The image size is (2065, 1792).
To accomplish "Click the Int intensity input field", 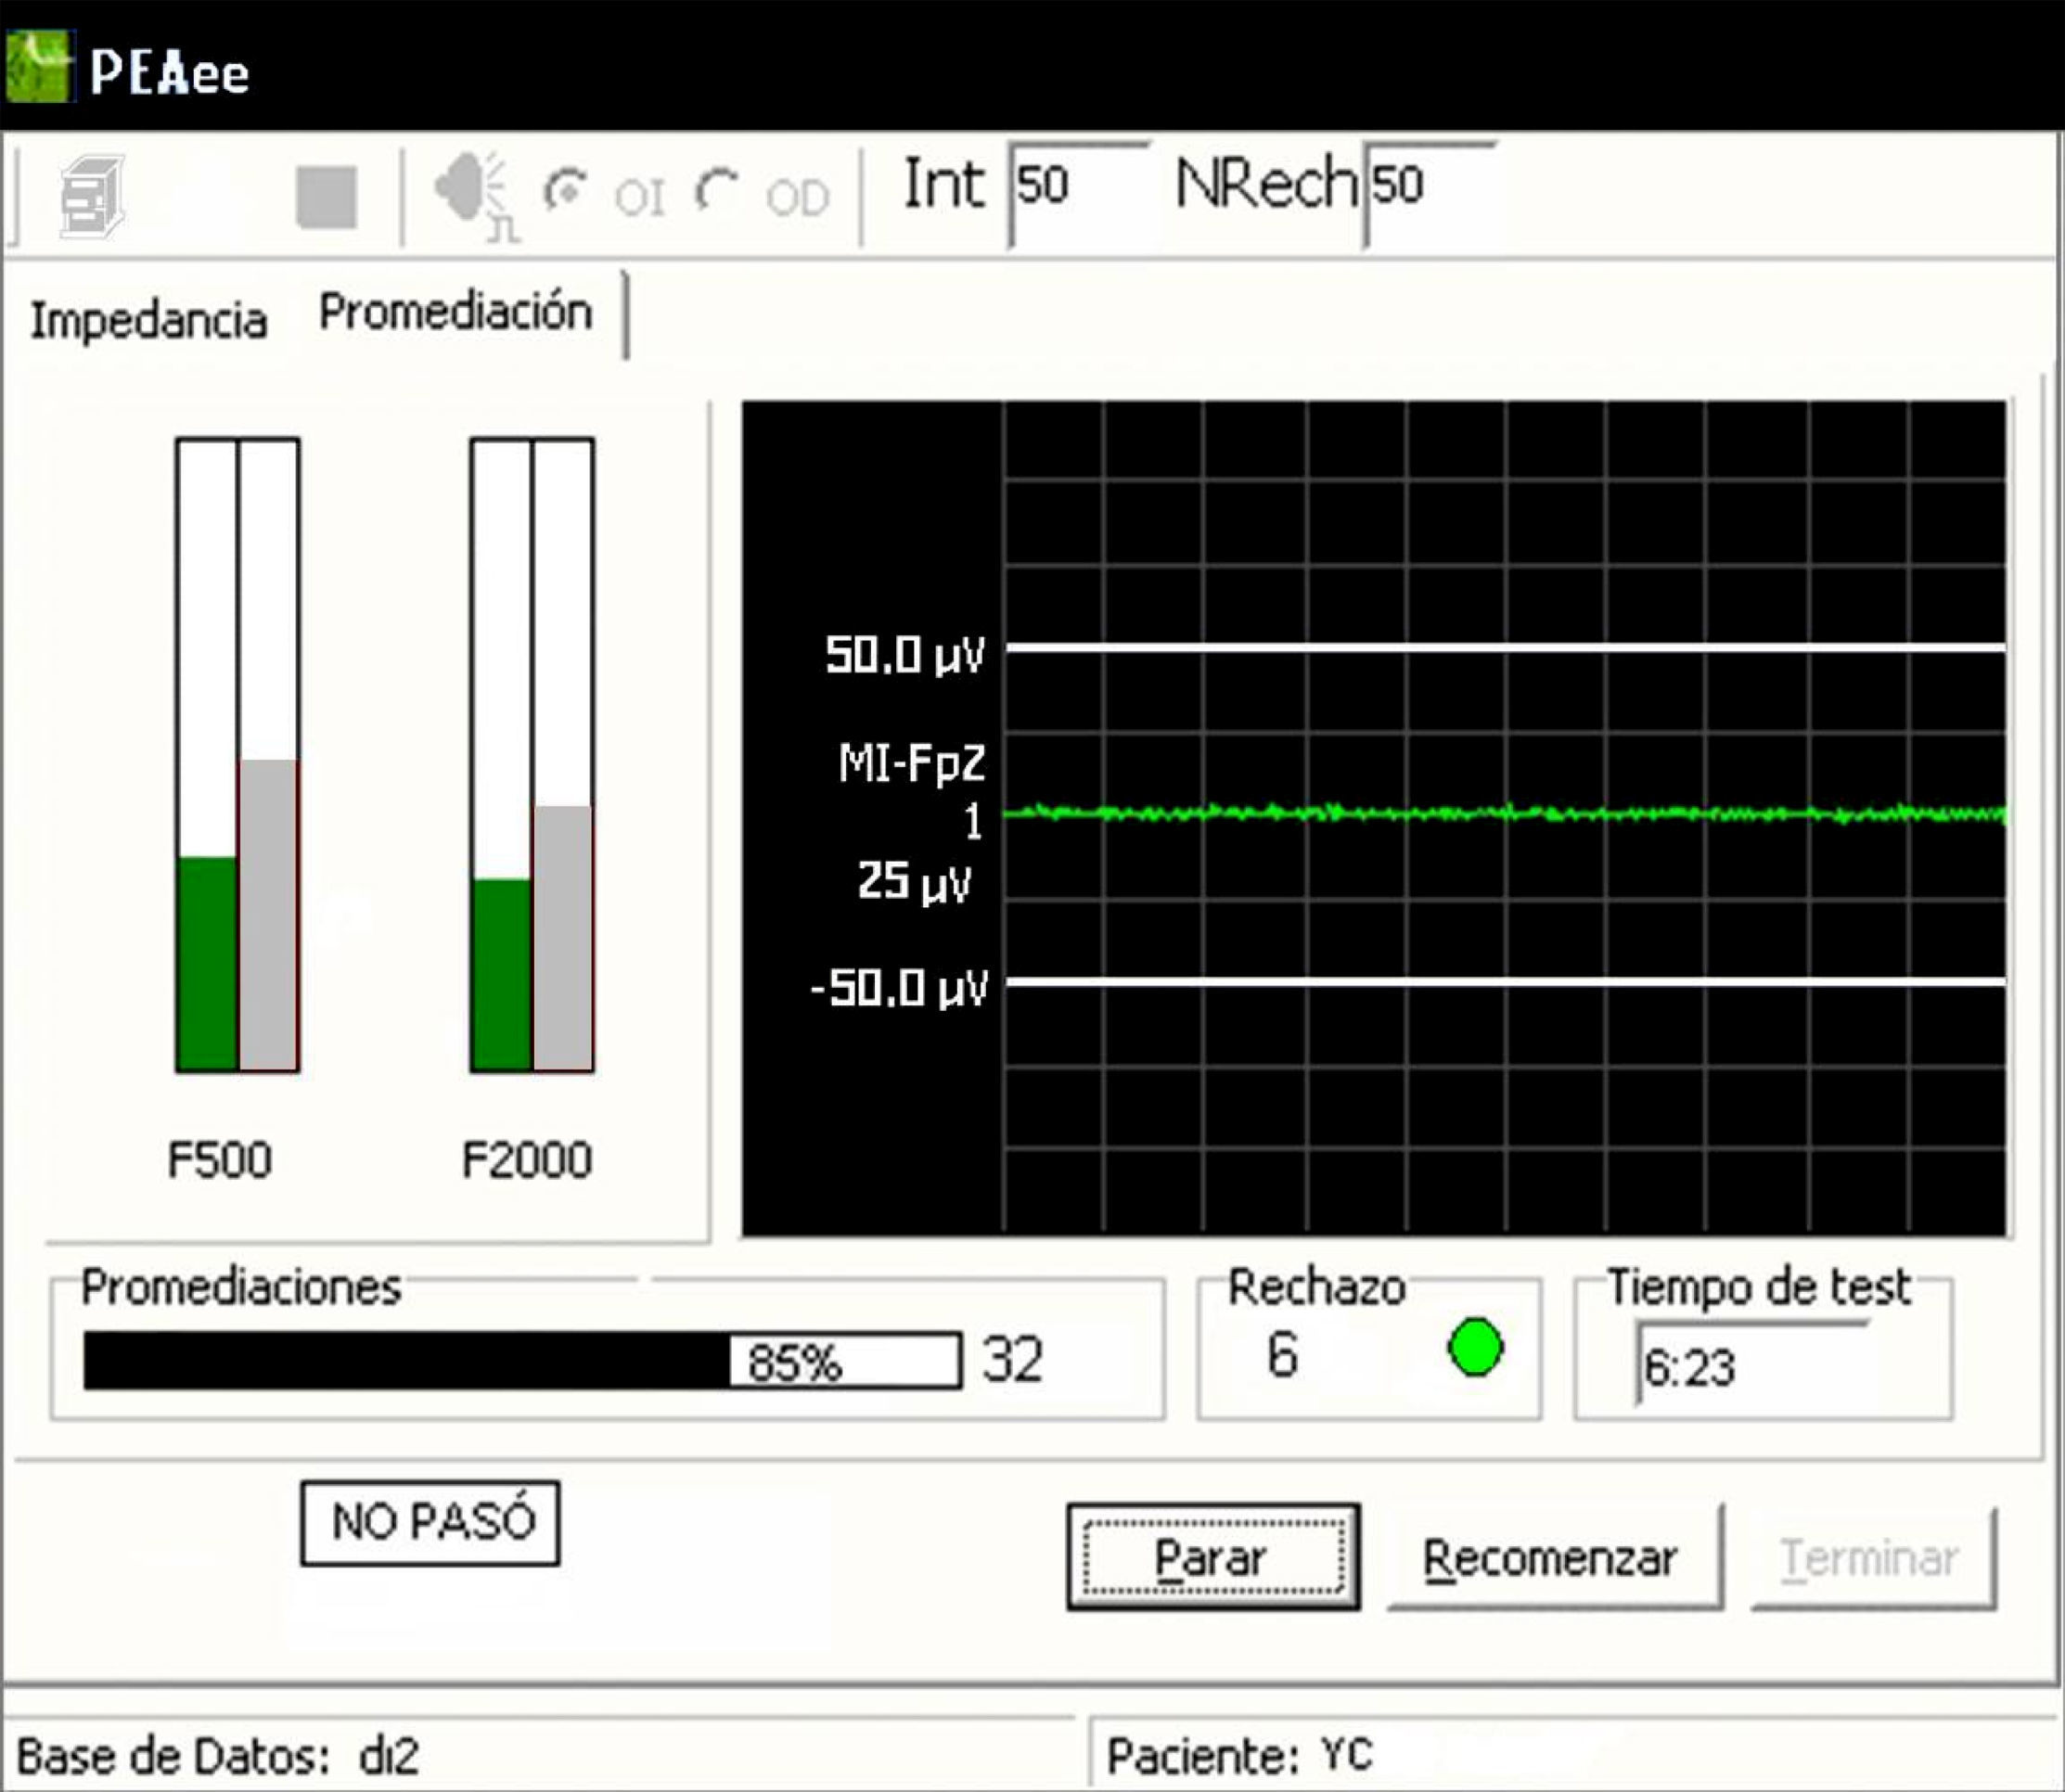I will coord(1080,190).
